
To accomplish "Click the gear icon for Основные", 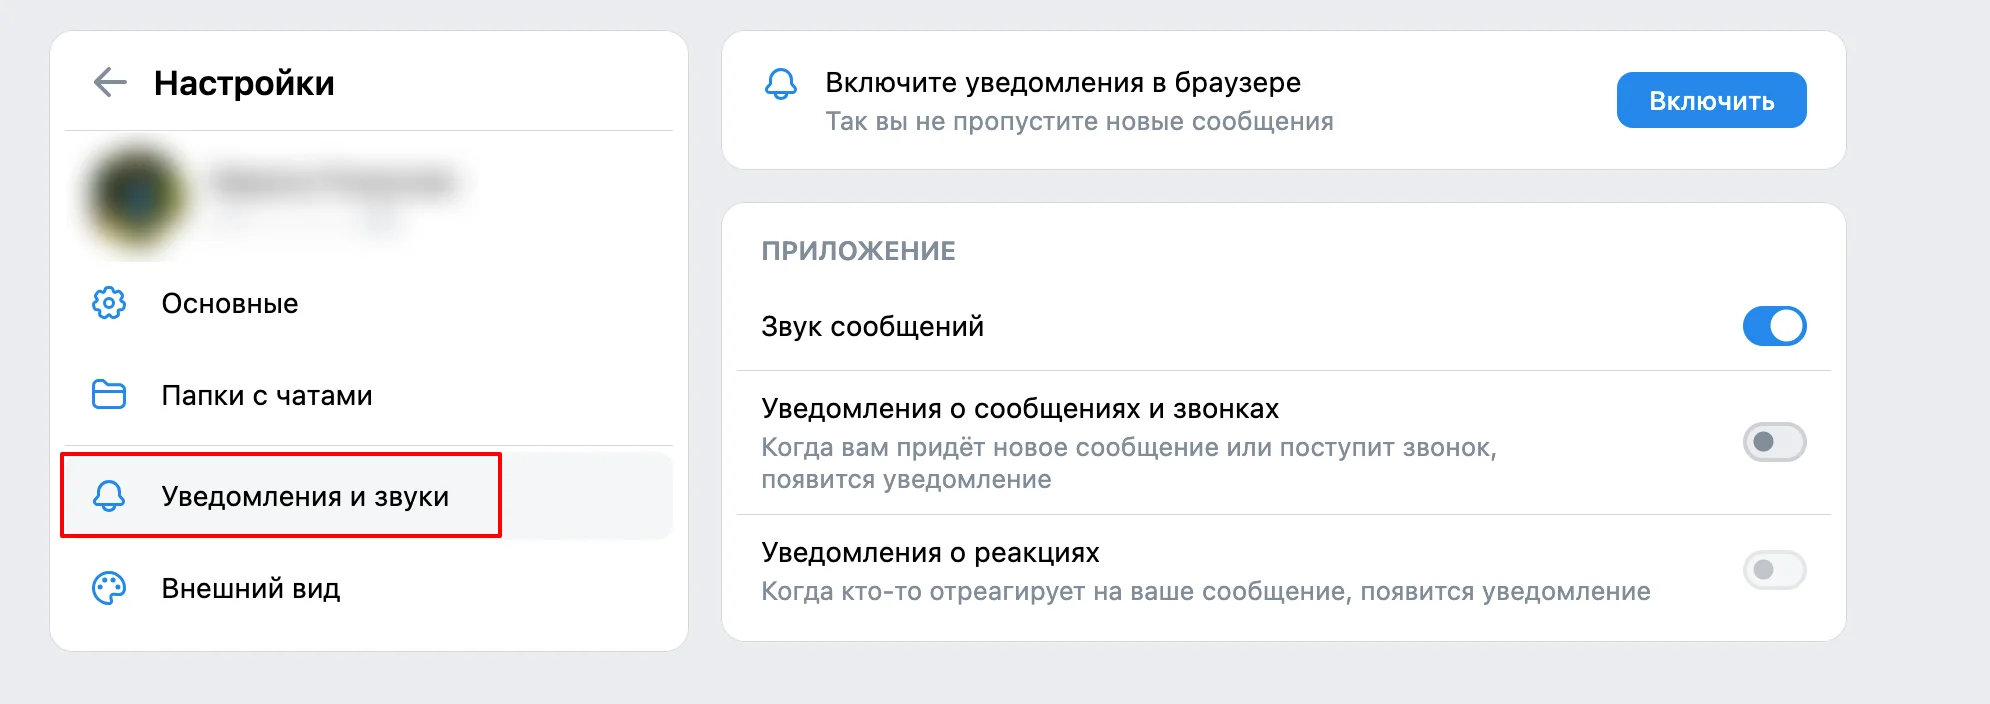I will (109, 303).
